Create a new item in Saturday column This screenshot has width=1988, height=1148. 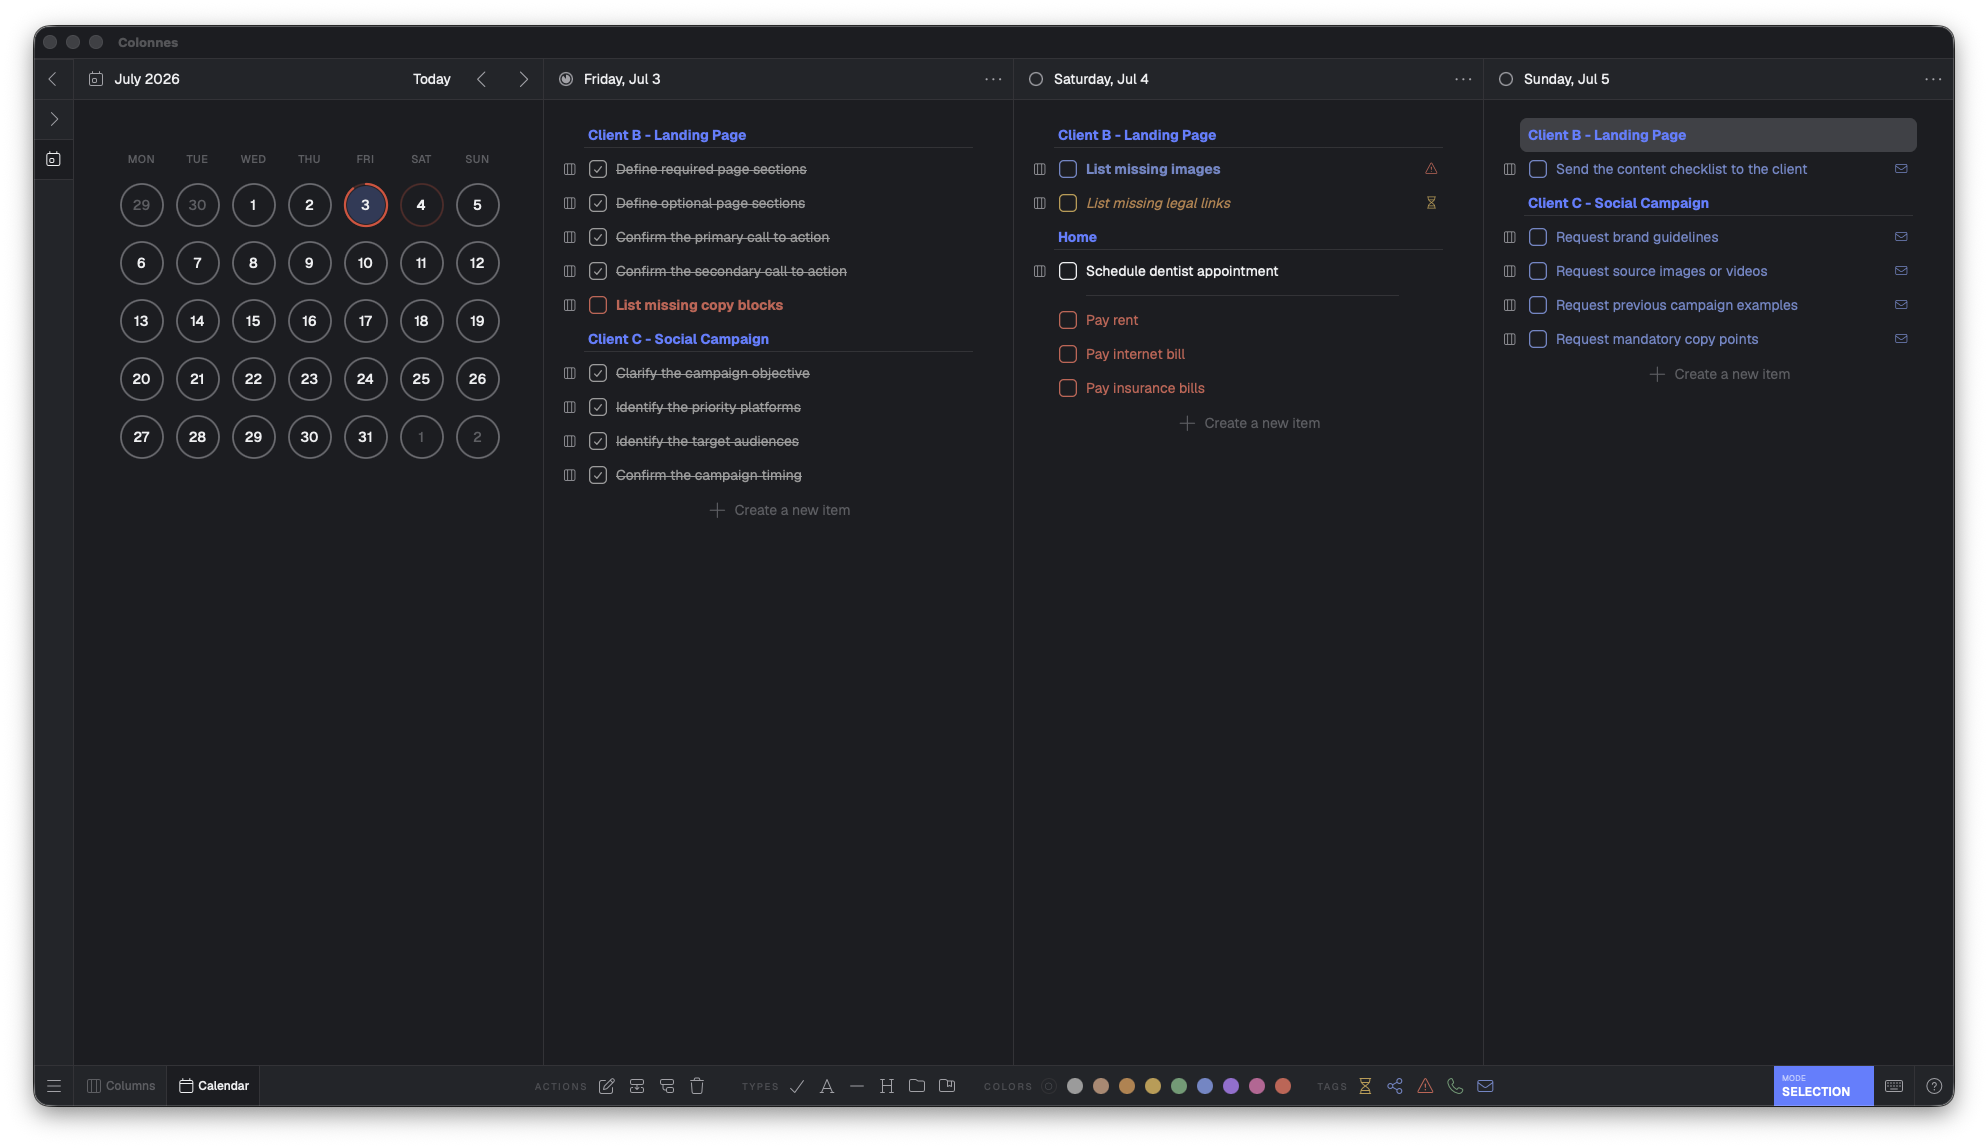(x=1250, y=423)
